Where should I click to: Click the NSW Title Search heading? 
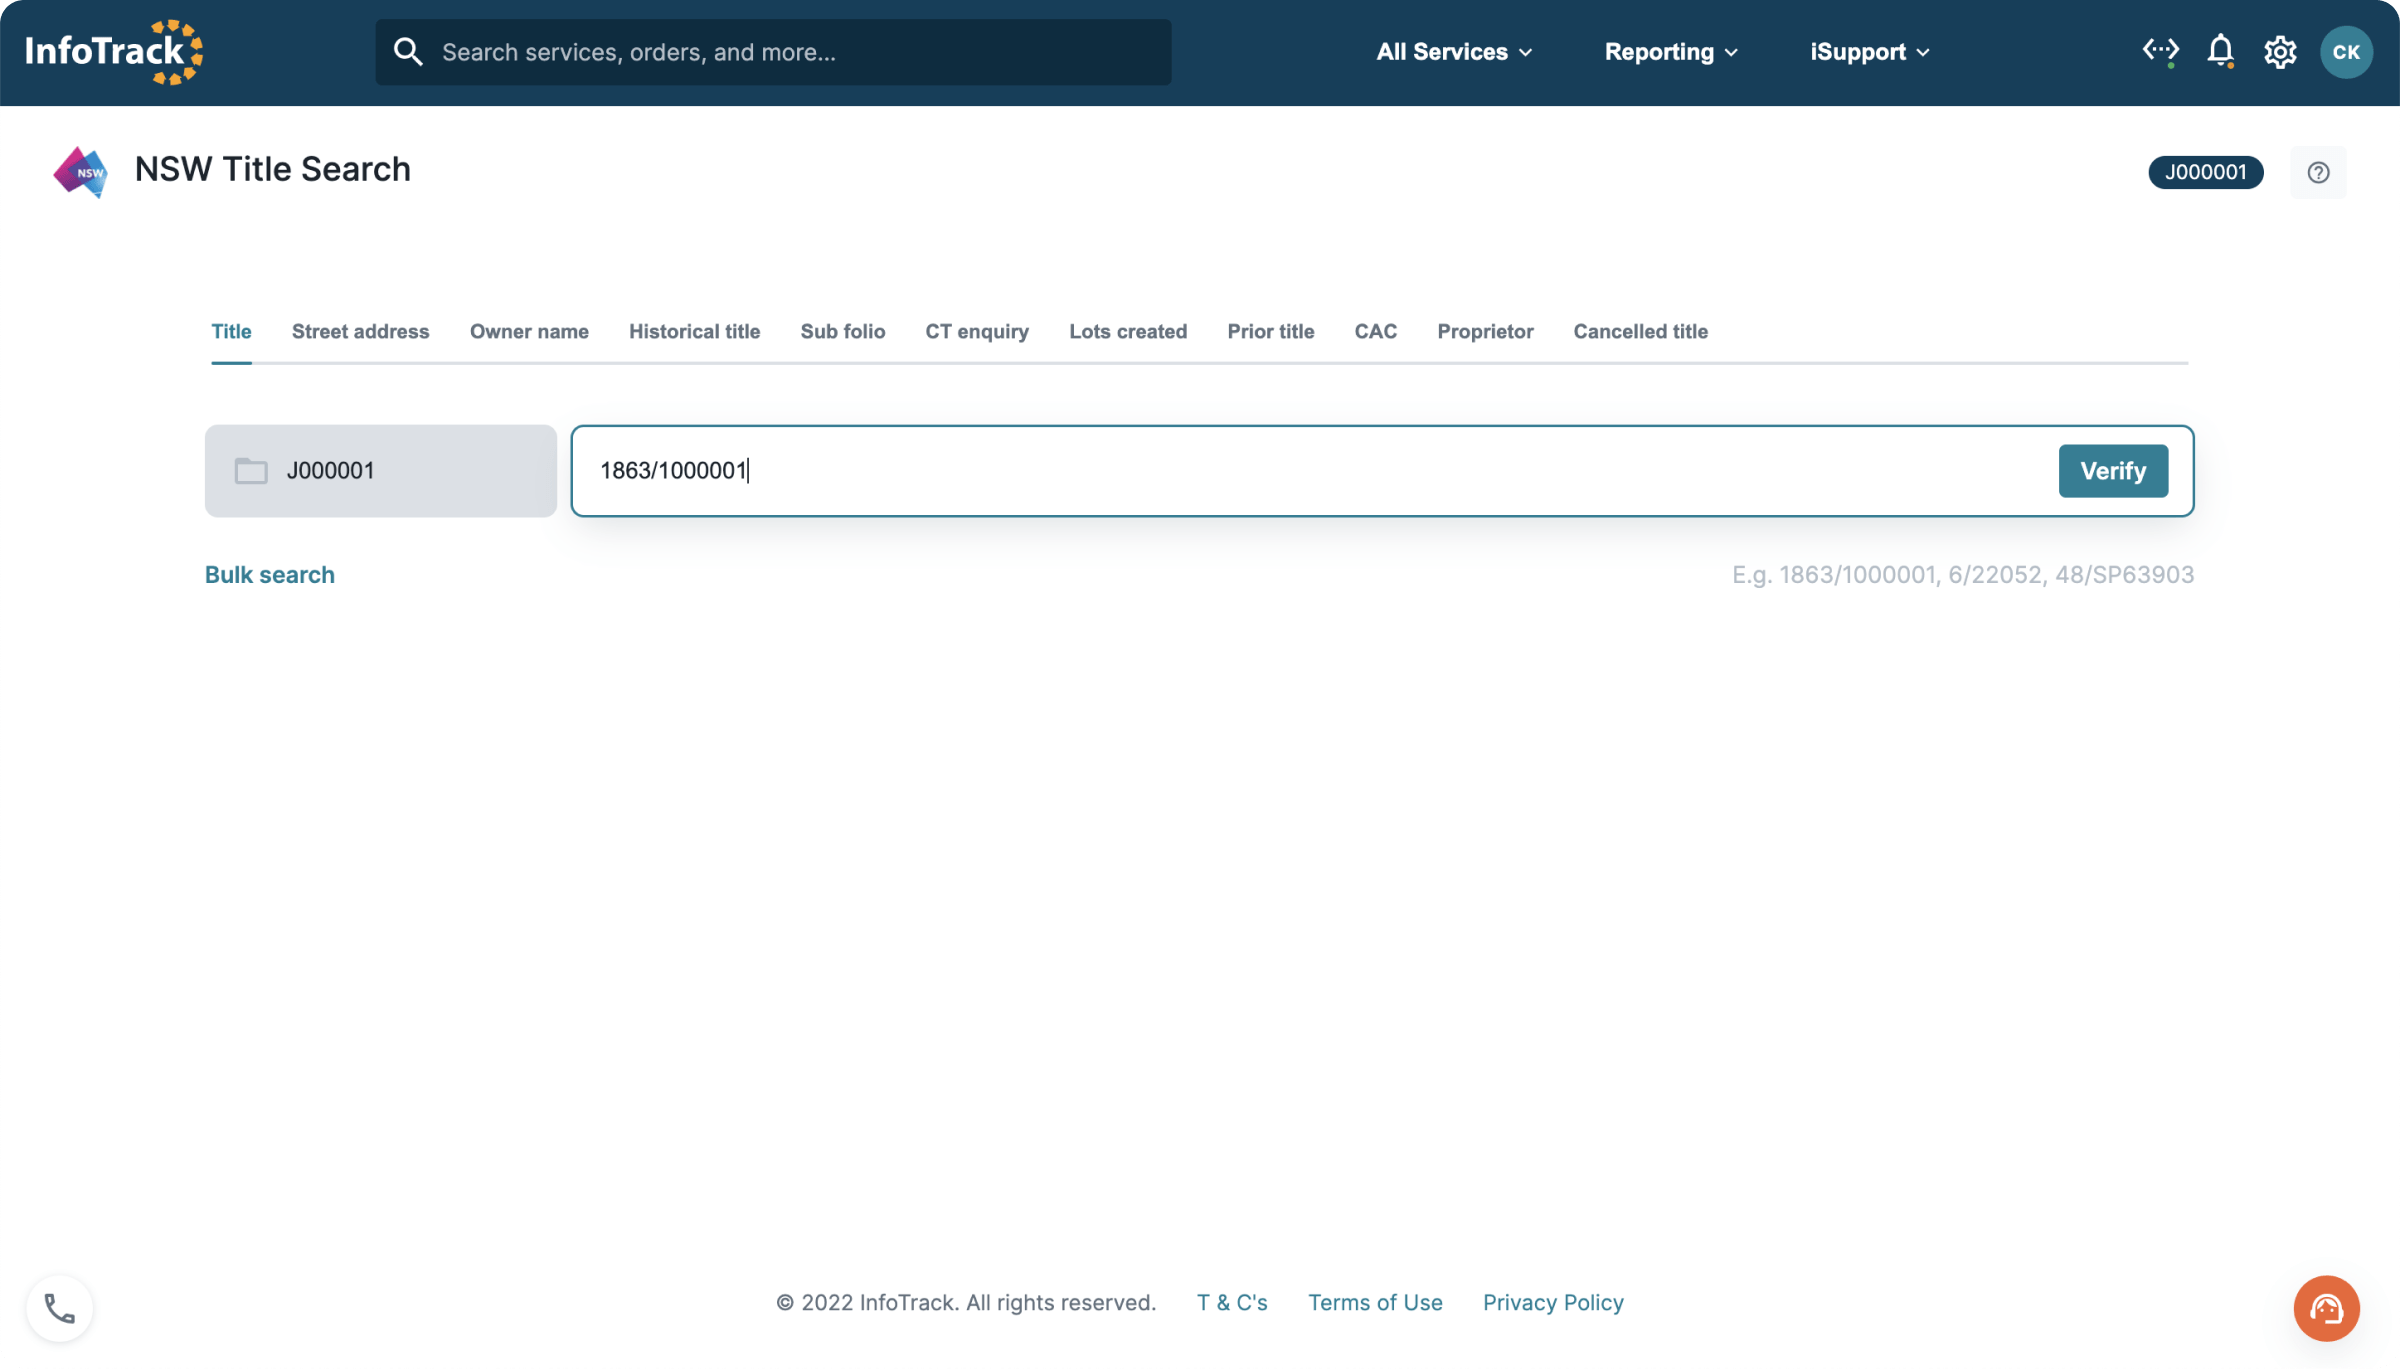pyautogui.click(x=272, y=170)
